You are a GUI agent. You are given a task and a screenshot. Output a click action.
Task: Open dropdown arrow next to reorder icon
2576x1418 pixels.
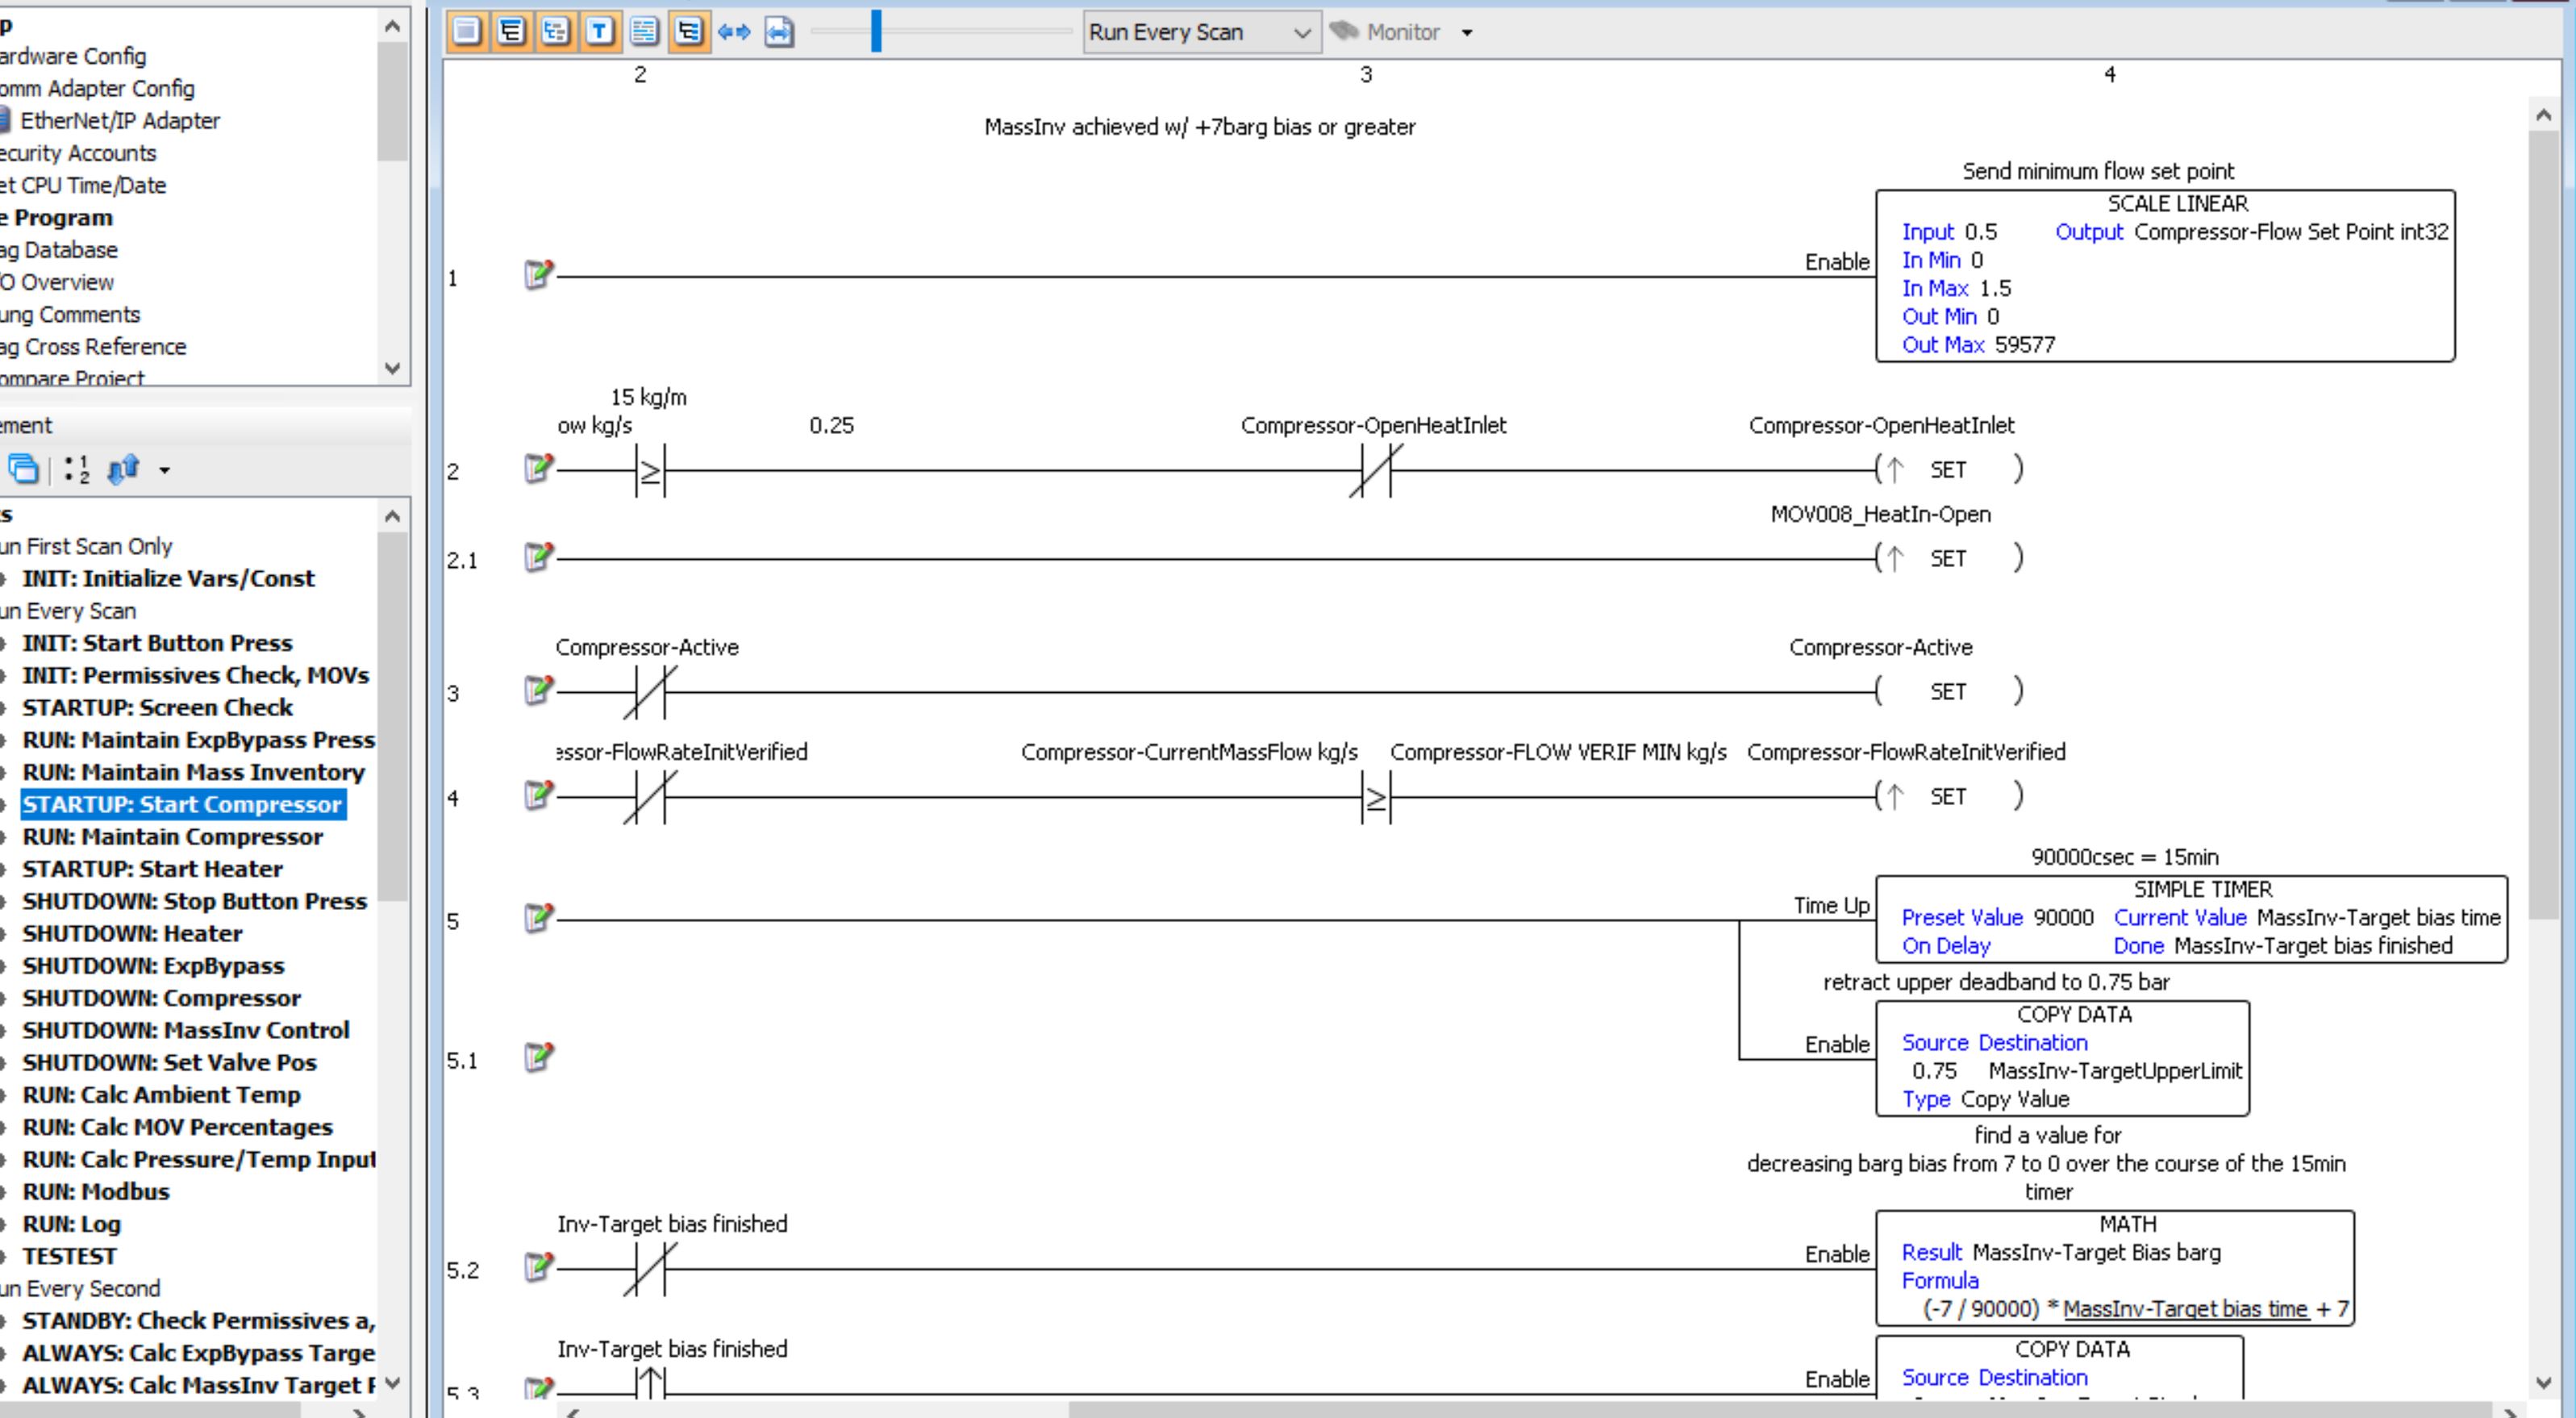pos(165,470)
